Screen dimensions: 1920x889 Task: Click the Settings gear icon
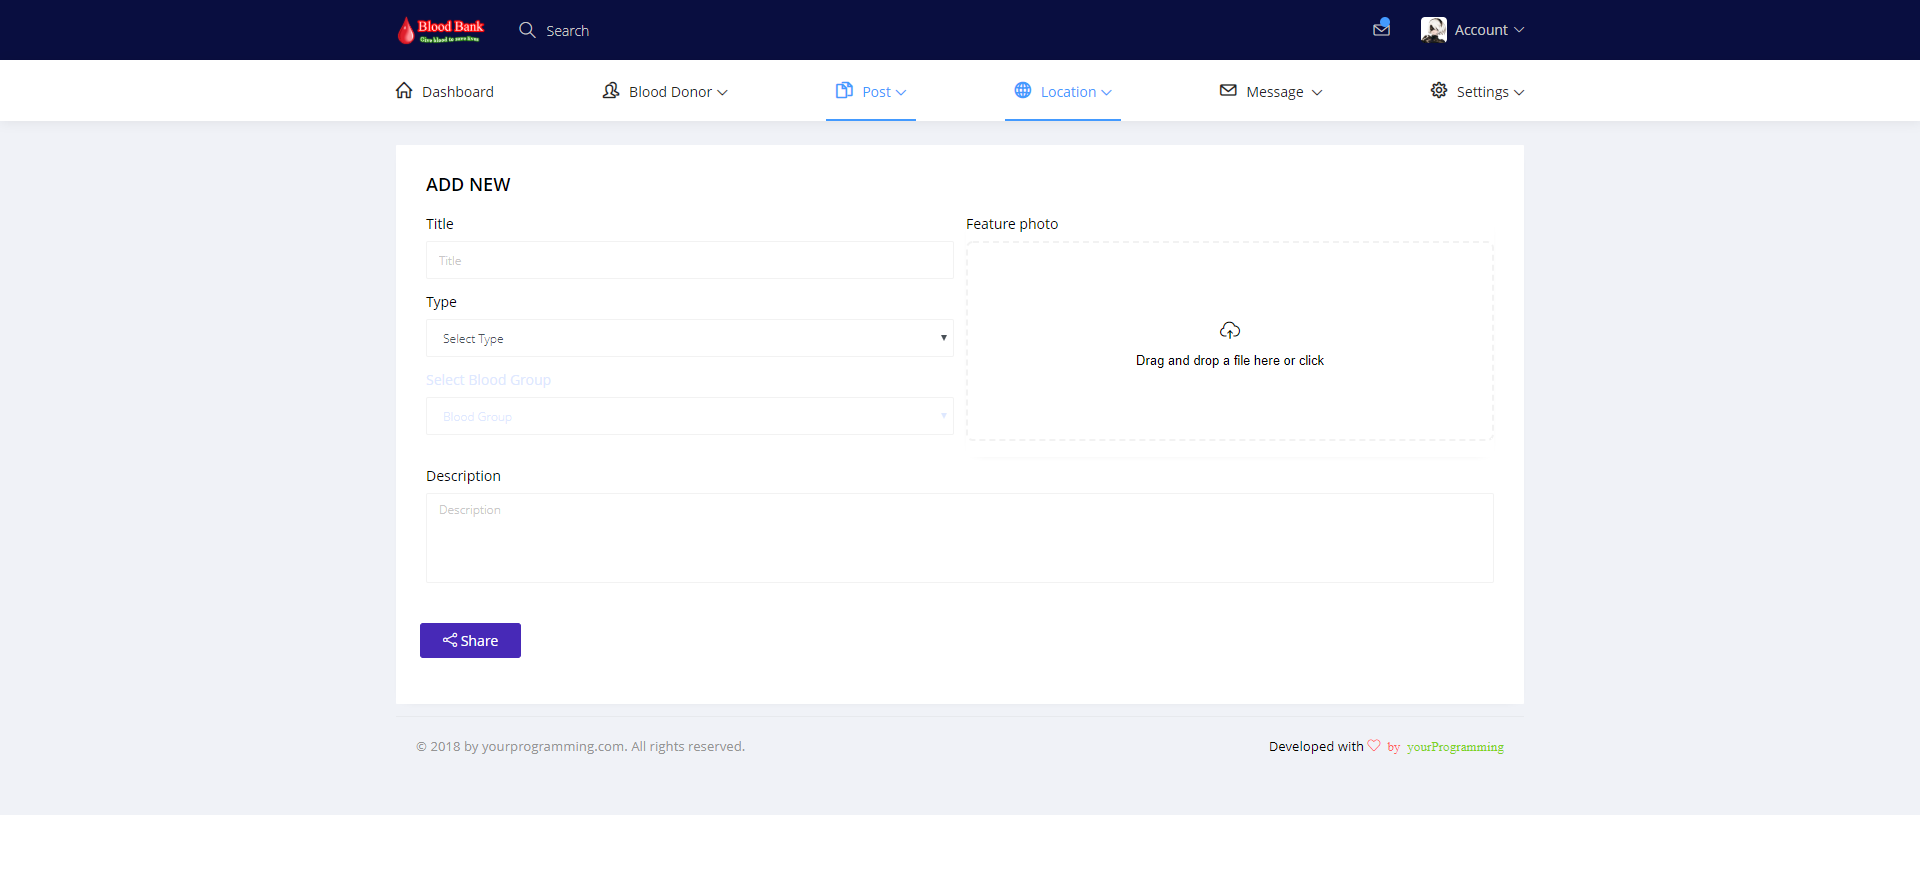1438,91
